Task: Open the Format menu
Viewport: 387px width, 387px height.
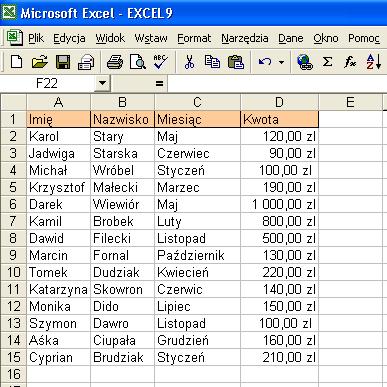Action: coord(194,38)
